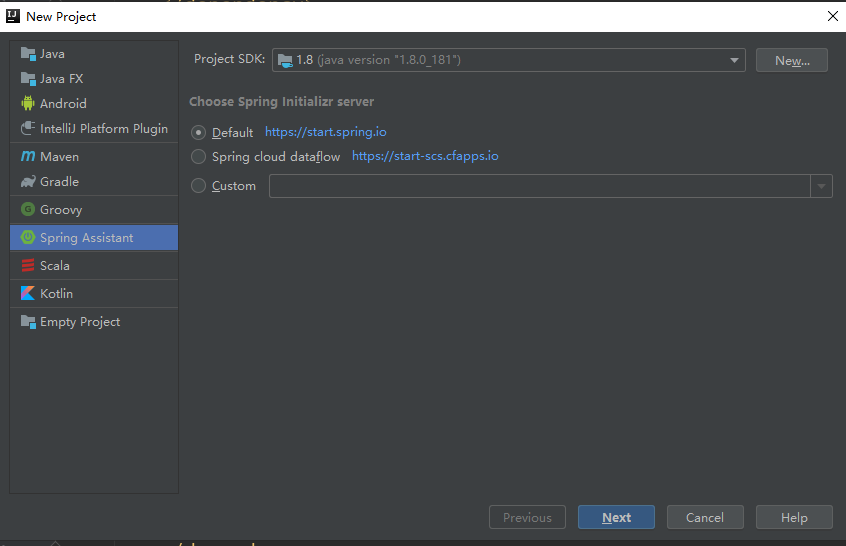The height and width of the screenshot is (546, 846).
Task: Choose the Kotlin project type
Action: (x=94, y=294)
